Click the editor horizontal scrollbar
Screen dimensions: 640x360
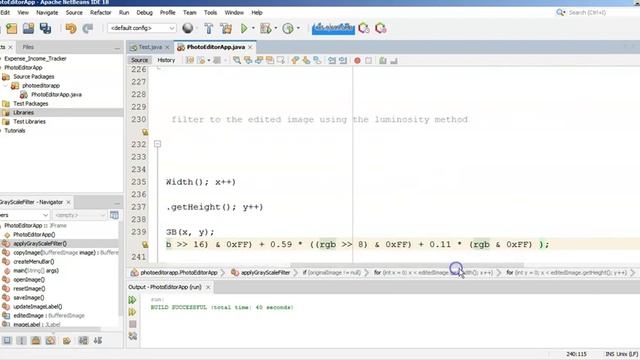pyautogui.click(x=407, y=264)
